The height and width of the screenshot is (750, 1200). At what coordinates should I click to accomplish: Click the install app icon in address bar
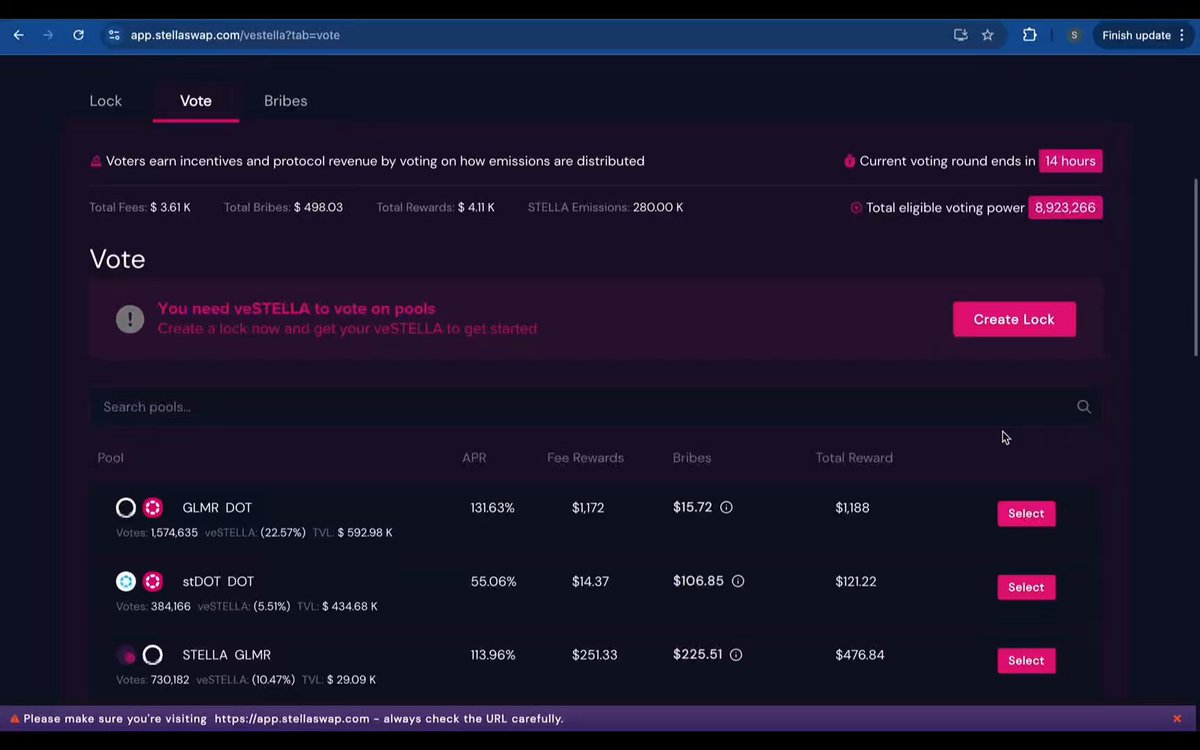click(x=960, y=35)
